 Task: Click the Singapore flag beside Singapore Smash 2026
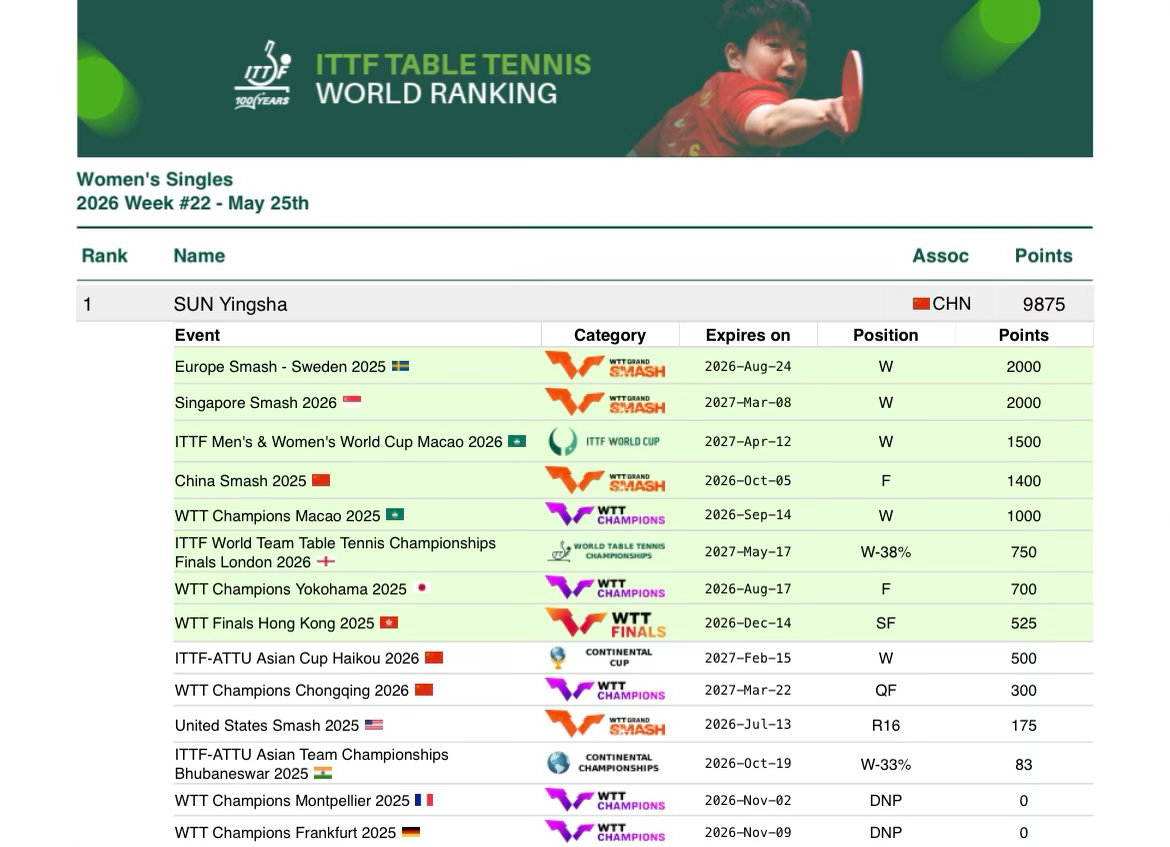(x=352, y=401)
